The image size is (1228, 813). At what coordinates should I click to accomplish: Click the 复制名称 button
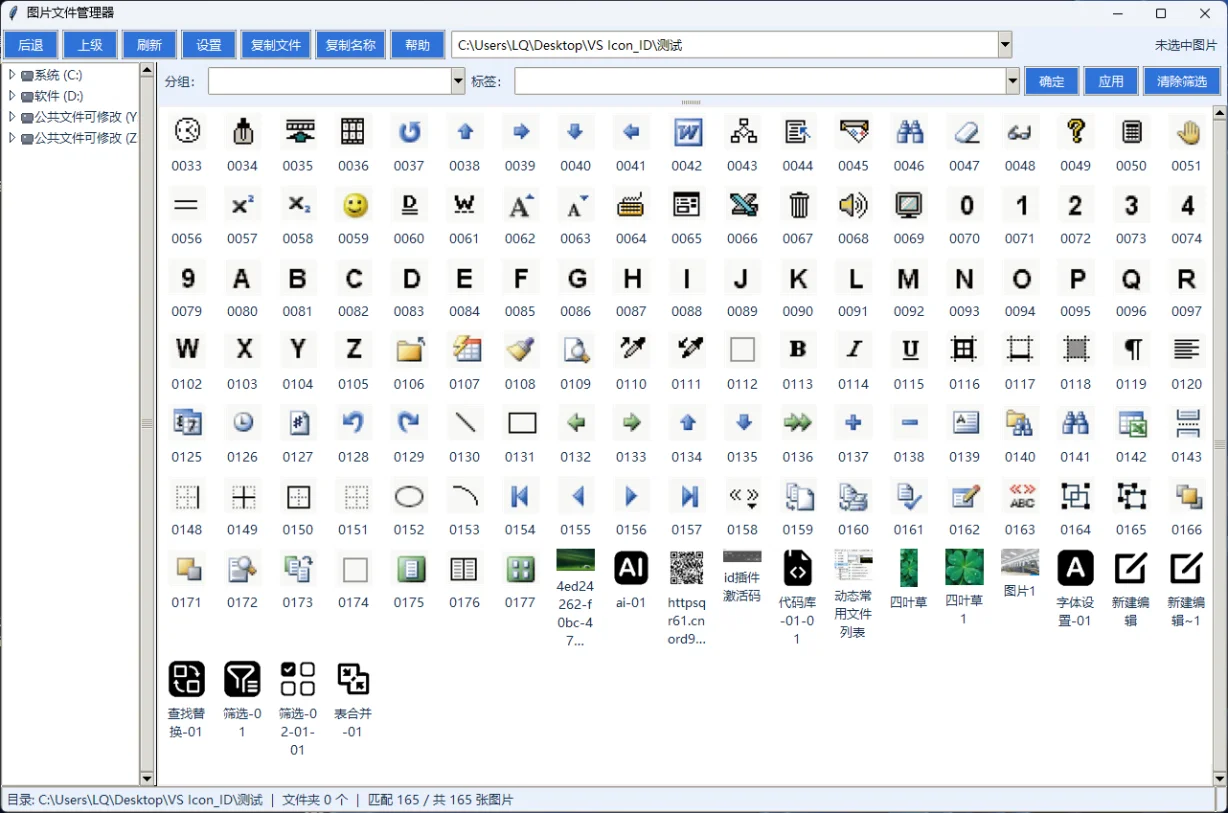pyautogui.click(x=351, y=45)
